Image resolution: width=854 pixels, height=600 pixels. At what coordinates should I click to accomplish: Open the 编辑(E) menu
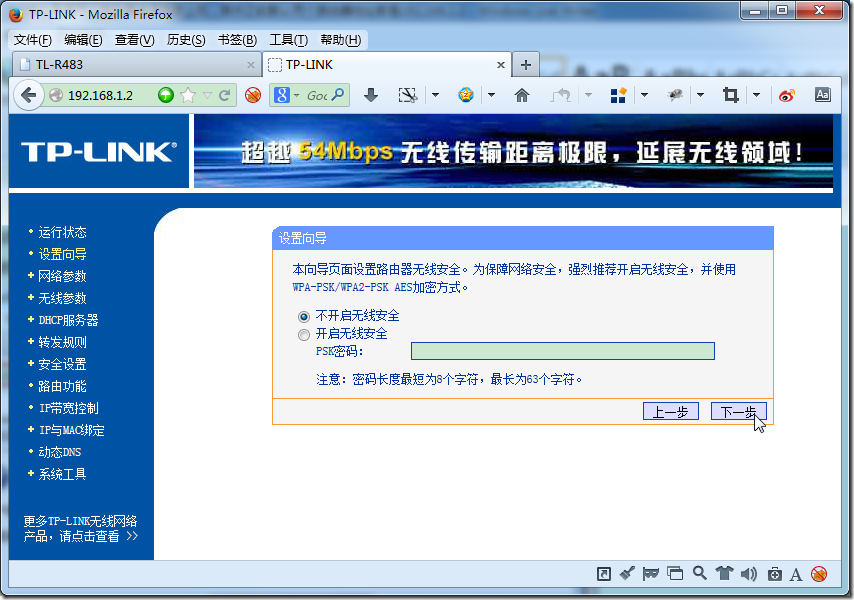(83, 40)
